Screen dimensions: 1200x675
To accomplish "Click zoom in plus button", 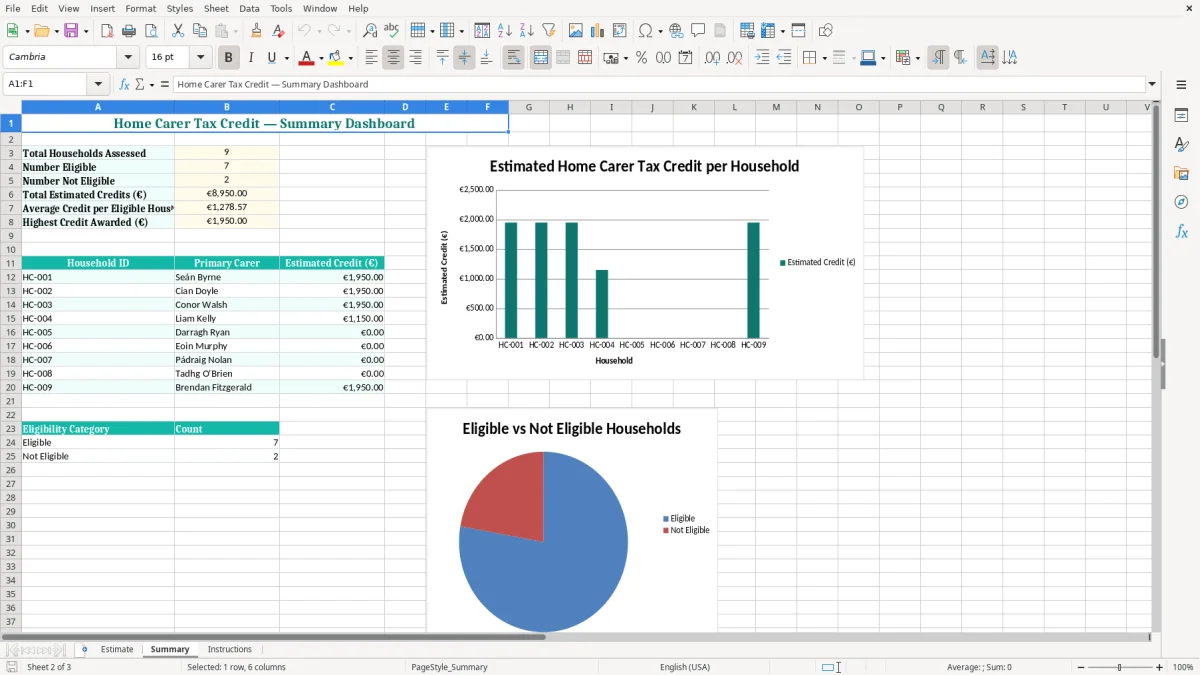I will [x=1160, y=667].
